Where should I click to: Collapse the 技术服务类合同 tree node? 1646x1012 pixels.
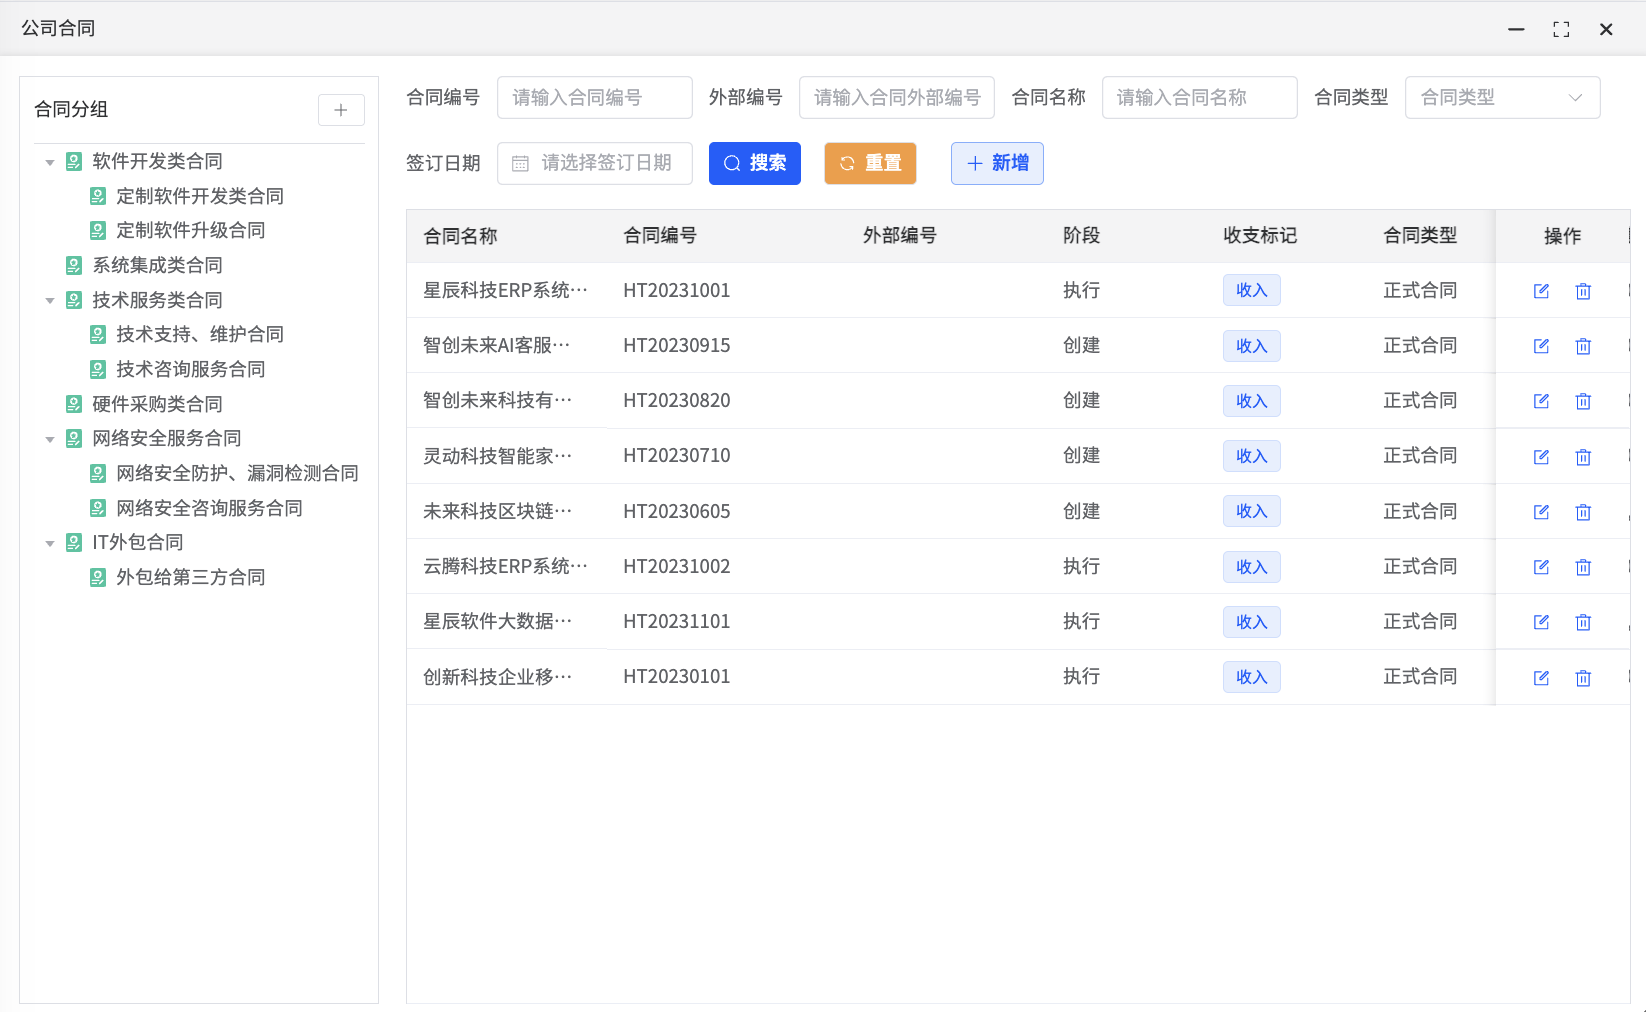(x=50, y=301)
